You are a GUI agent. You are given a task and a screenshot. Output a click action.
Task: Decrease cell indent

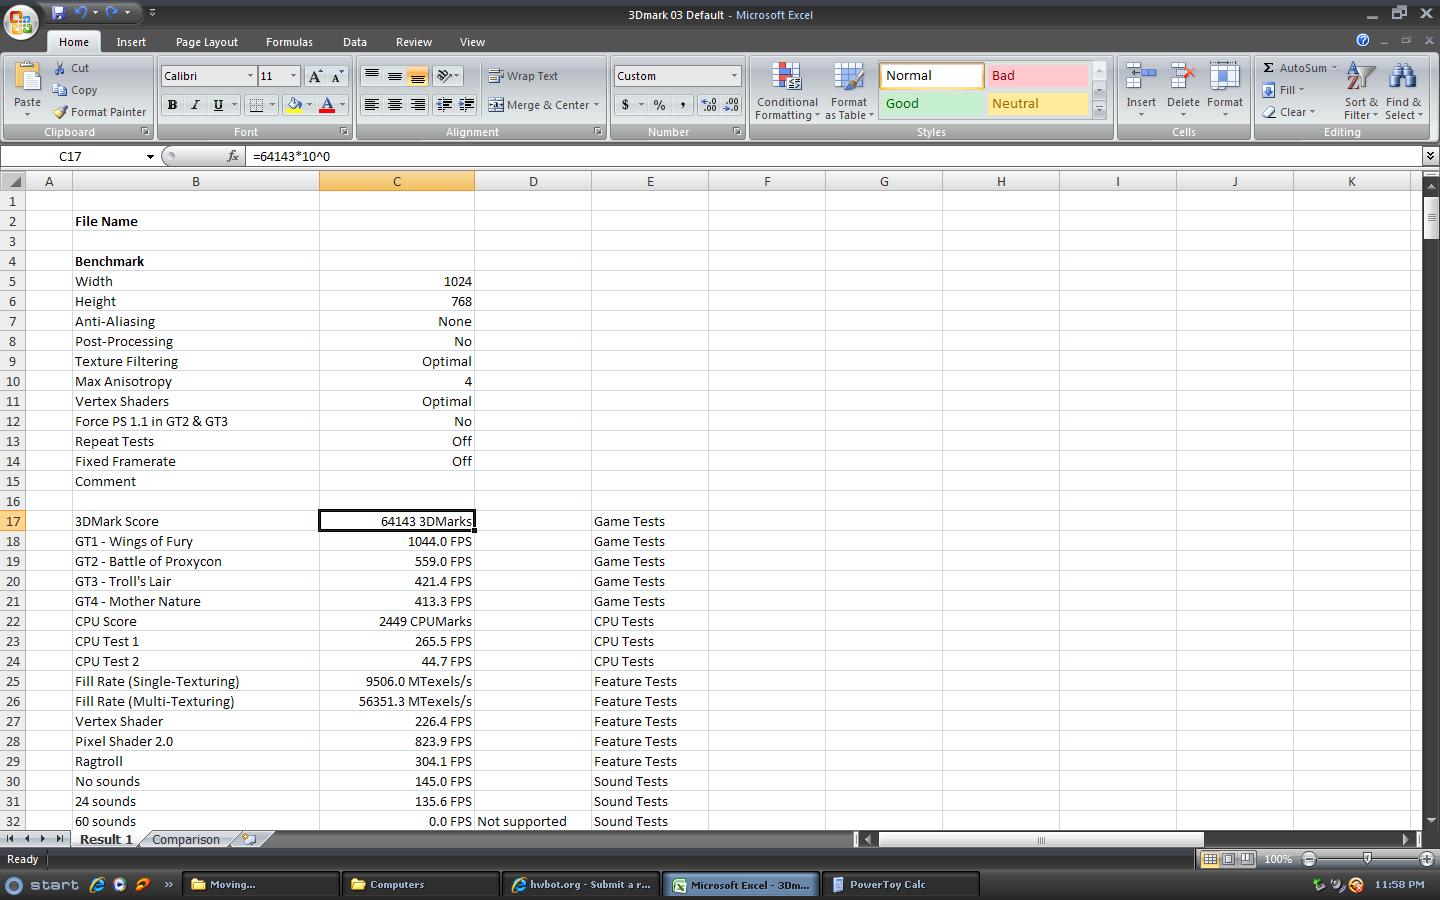point(443,105)
